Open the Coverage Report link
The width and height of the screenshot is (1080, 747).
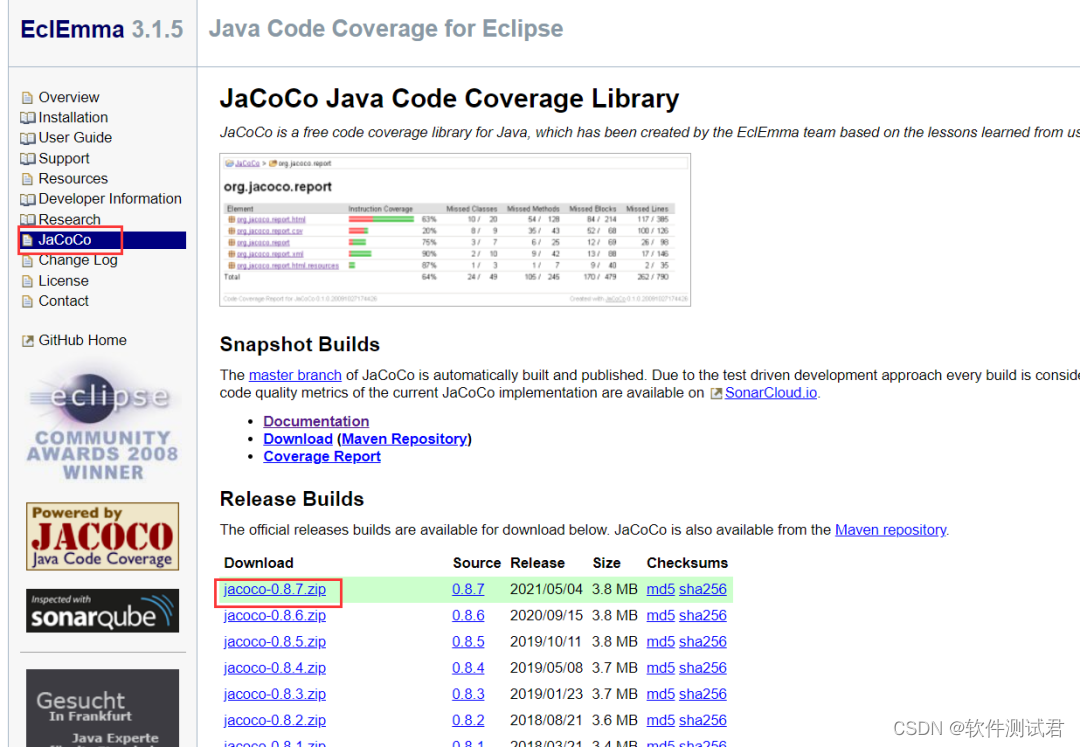[322, 456]
